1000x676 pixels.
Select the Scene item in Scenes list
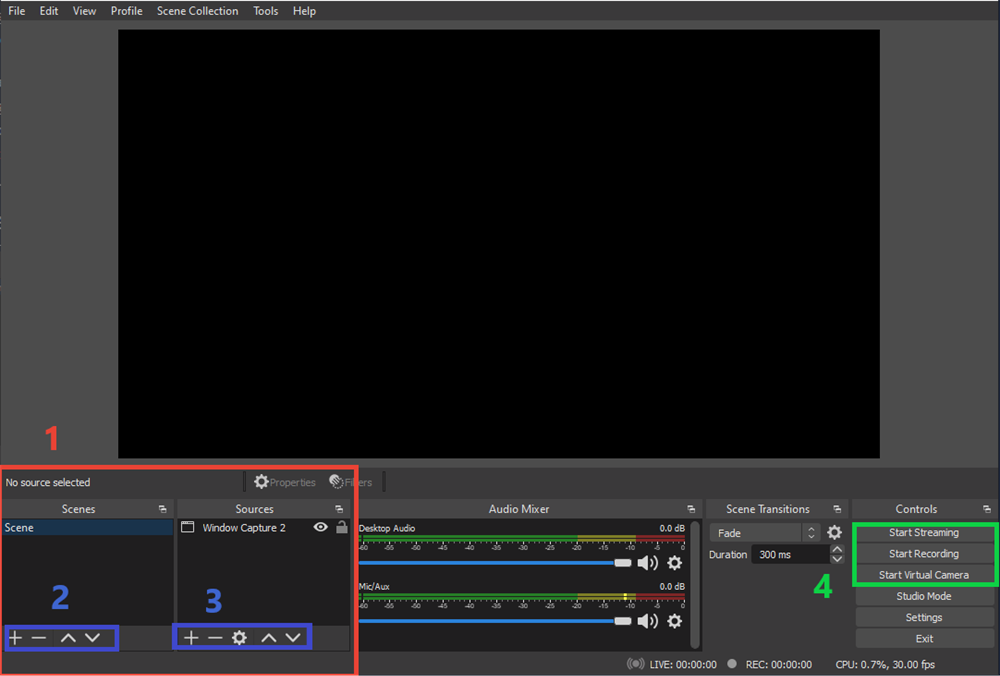coord(87,527)
